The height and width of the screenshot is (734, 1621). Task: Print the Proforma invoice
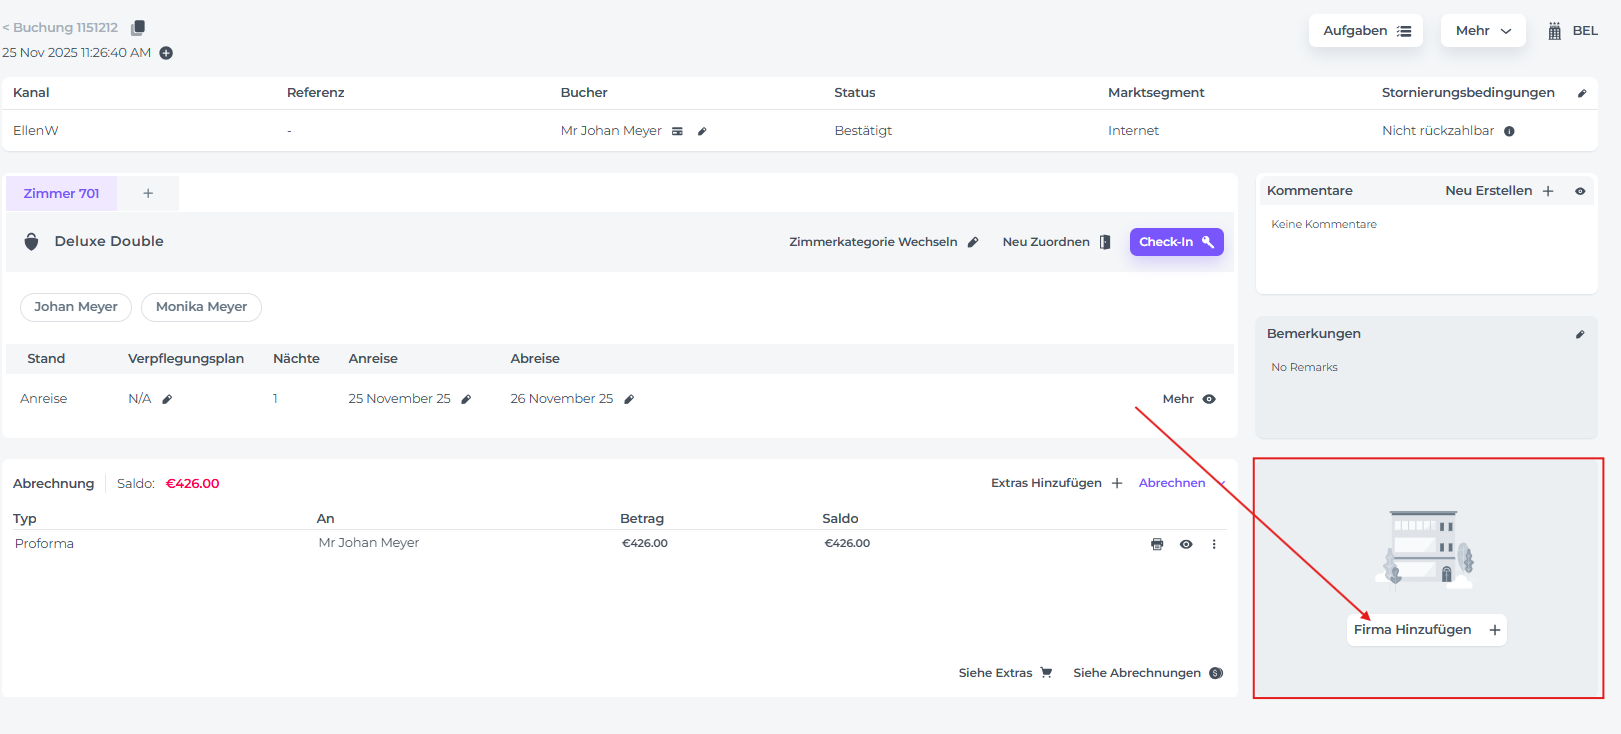click(1157, 544)
